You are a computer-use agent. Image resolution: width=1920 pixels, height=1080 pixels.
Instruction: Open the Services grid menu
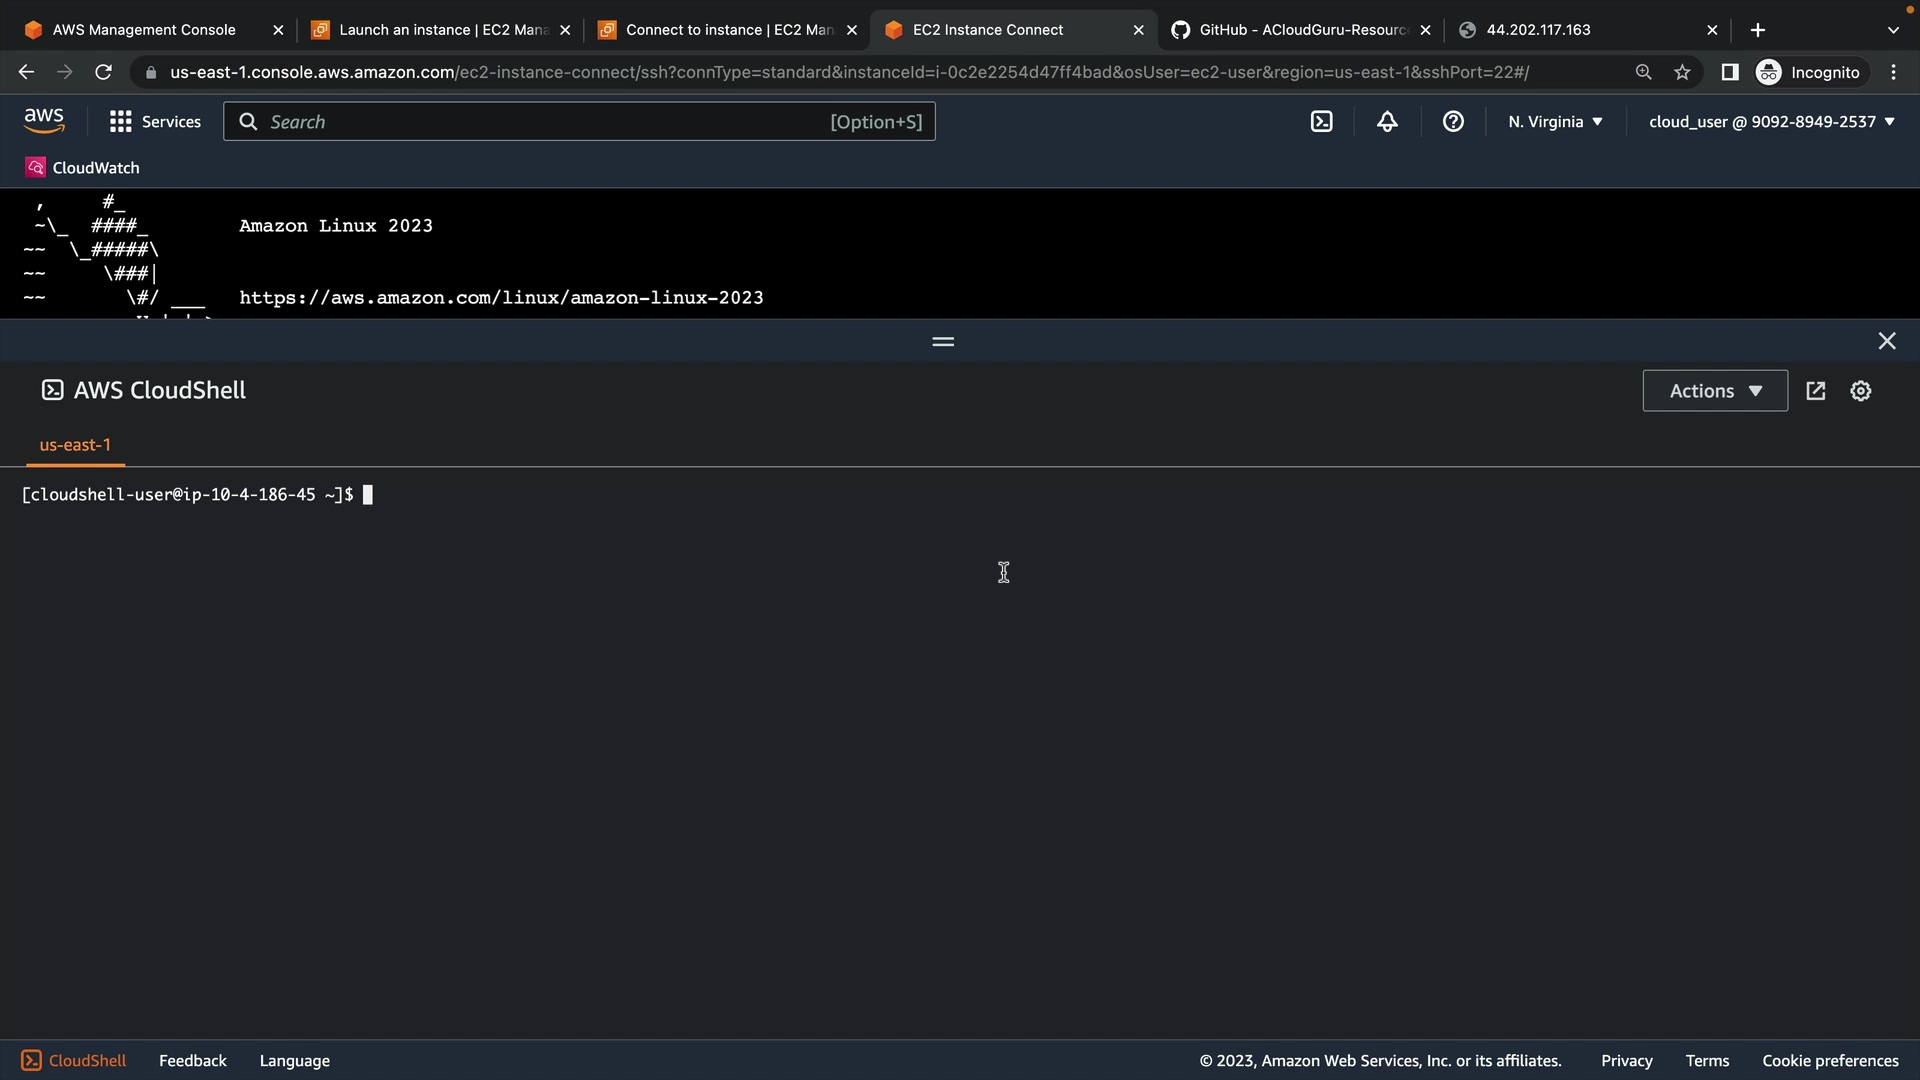tap(155, 122)
